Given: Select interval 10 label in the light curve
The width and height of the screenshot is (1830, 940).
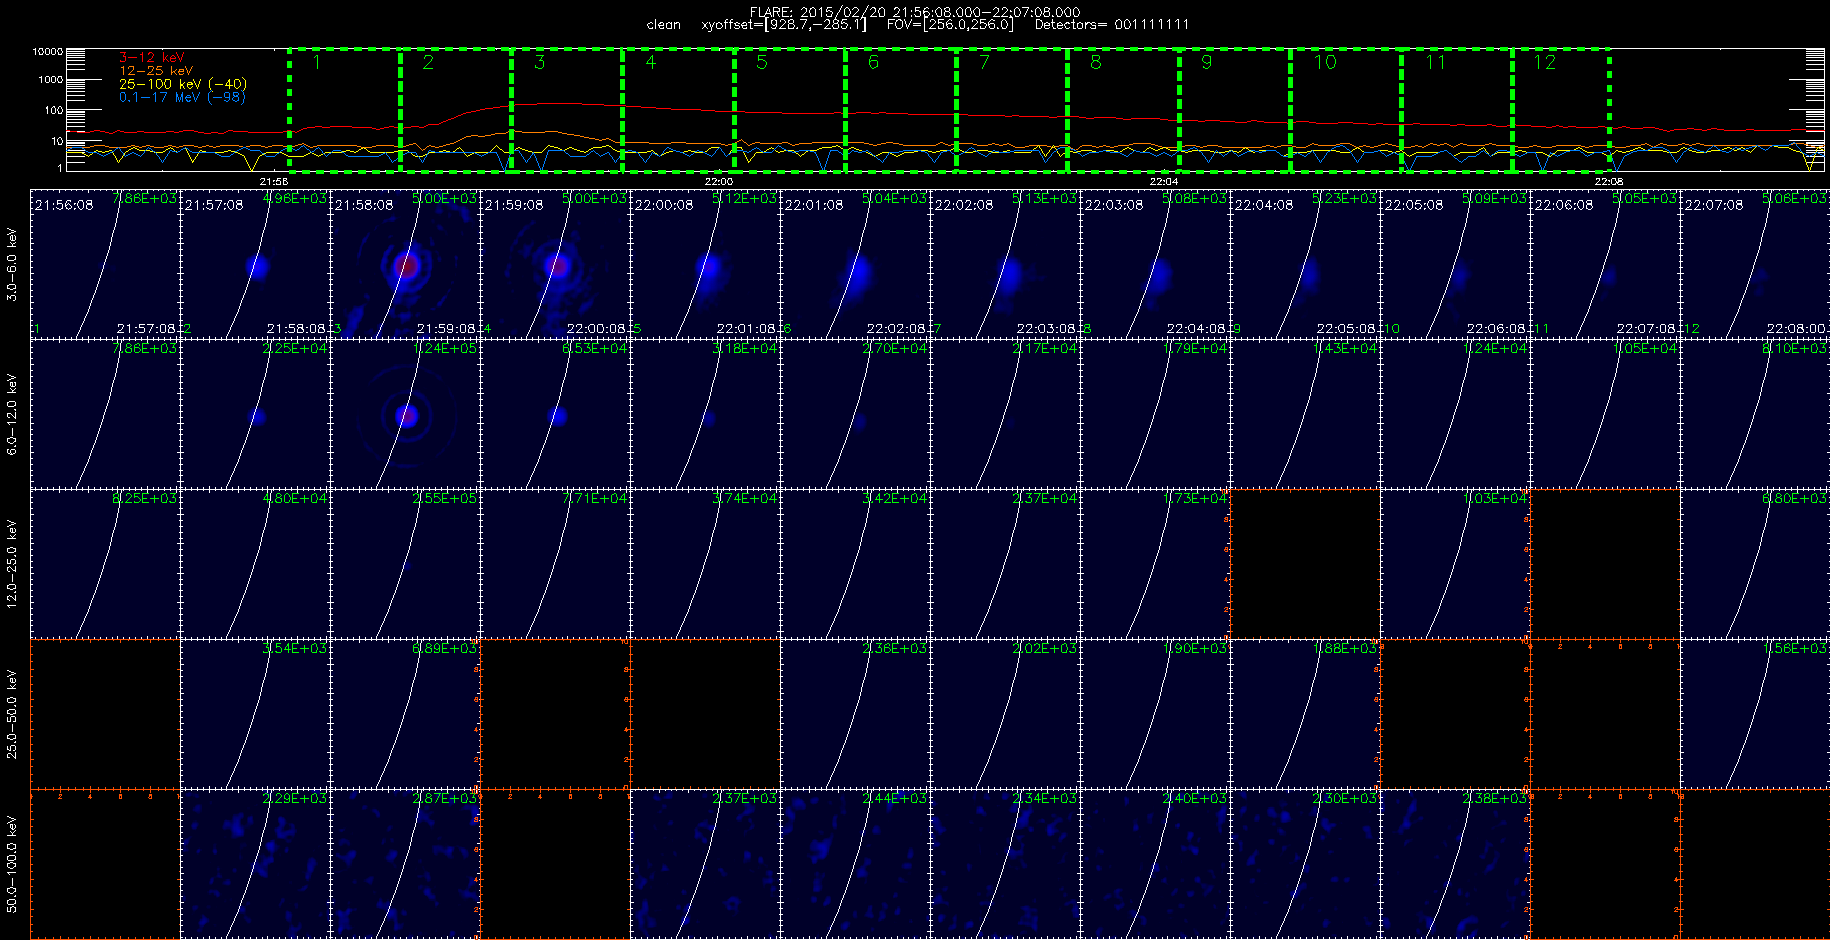Looking at the screenshot, I should [x=1325, y=62].
